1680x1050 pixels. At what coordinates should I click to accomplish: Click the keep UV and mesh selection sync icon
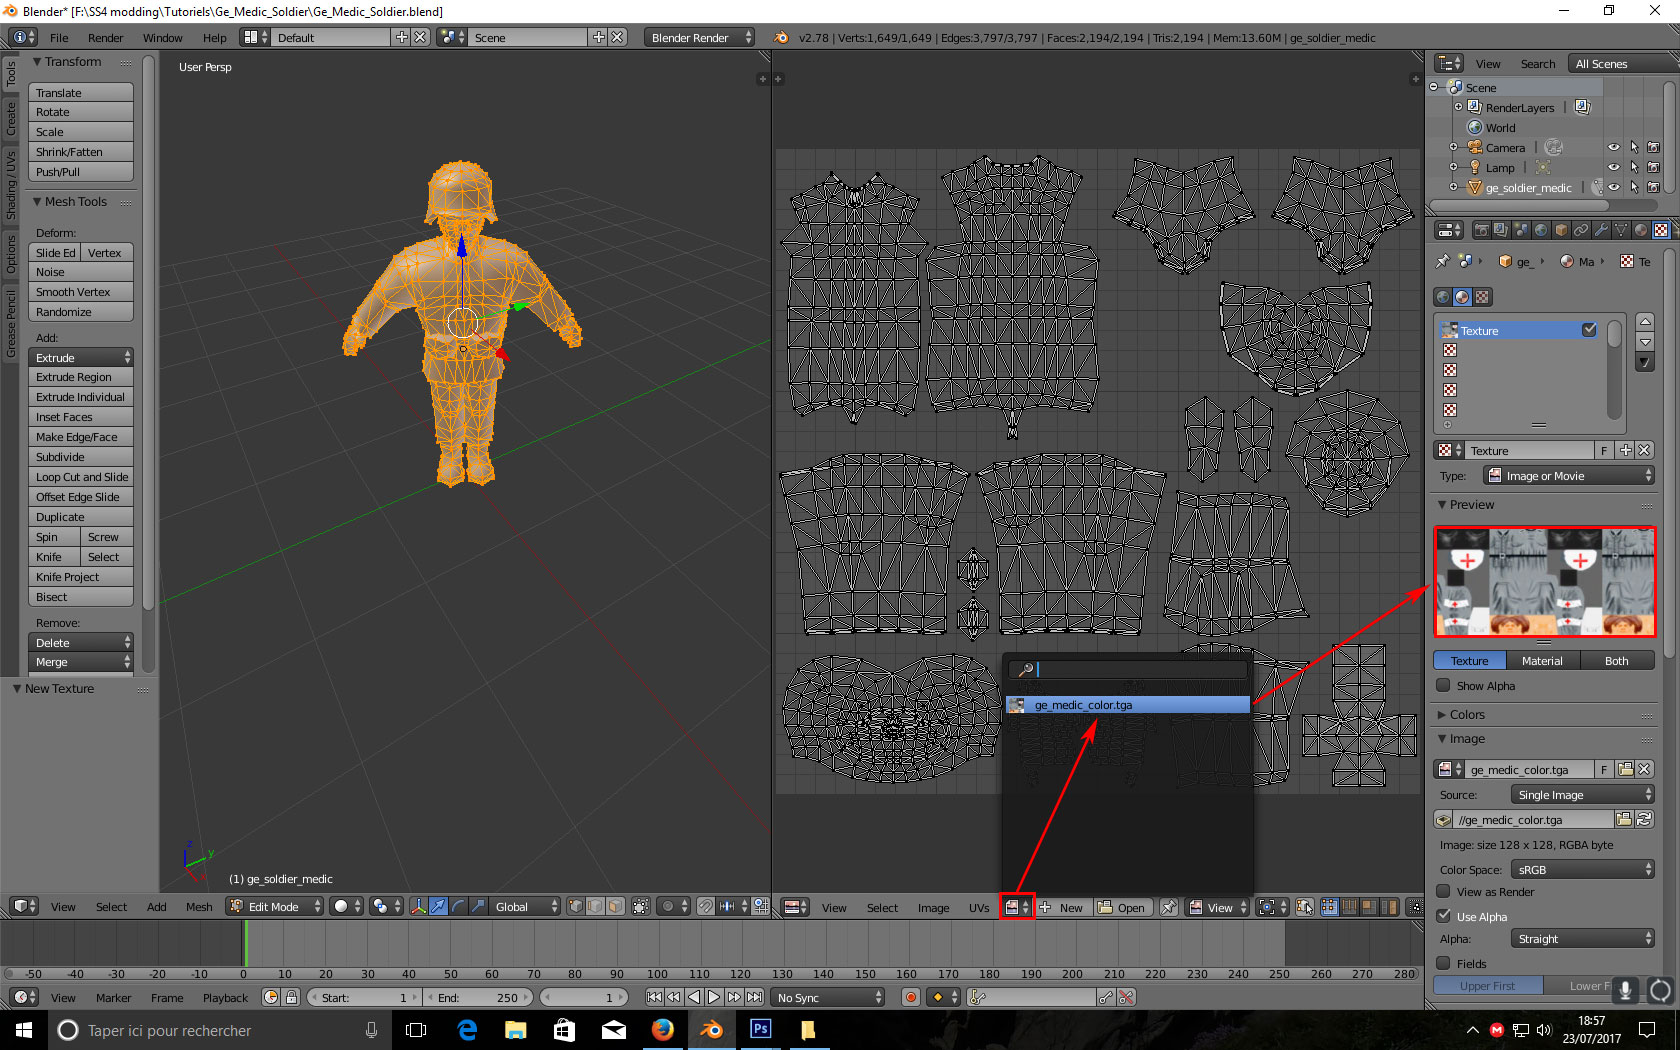(x=1305, y=907)
